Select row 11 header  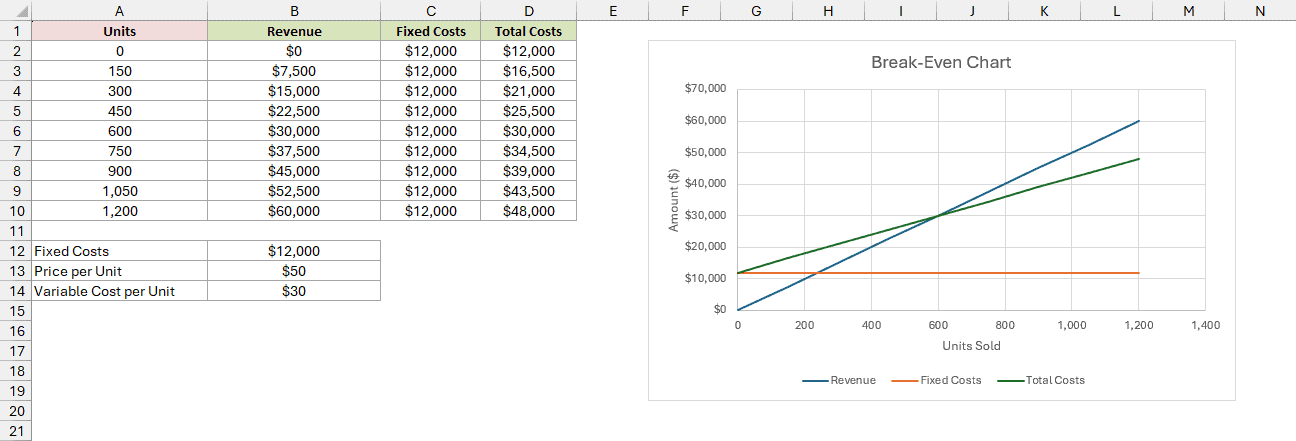tap(16, 231)
